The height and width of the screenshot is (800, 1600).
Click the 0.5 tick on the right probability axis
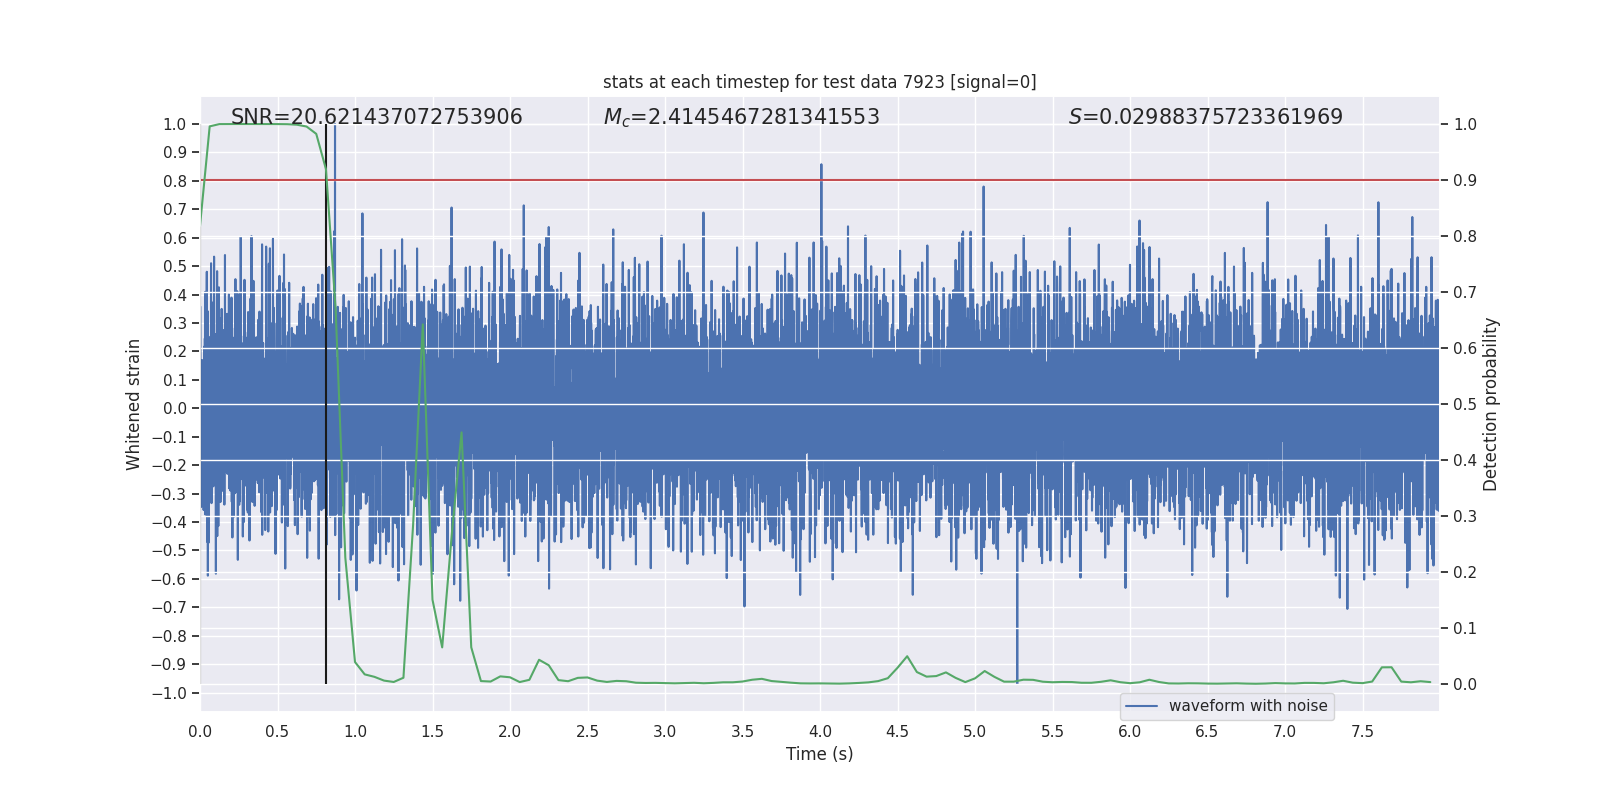[1465, 405]
